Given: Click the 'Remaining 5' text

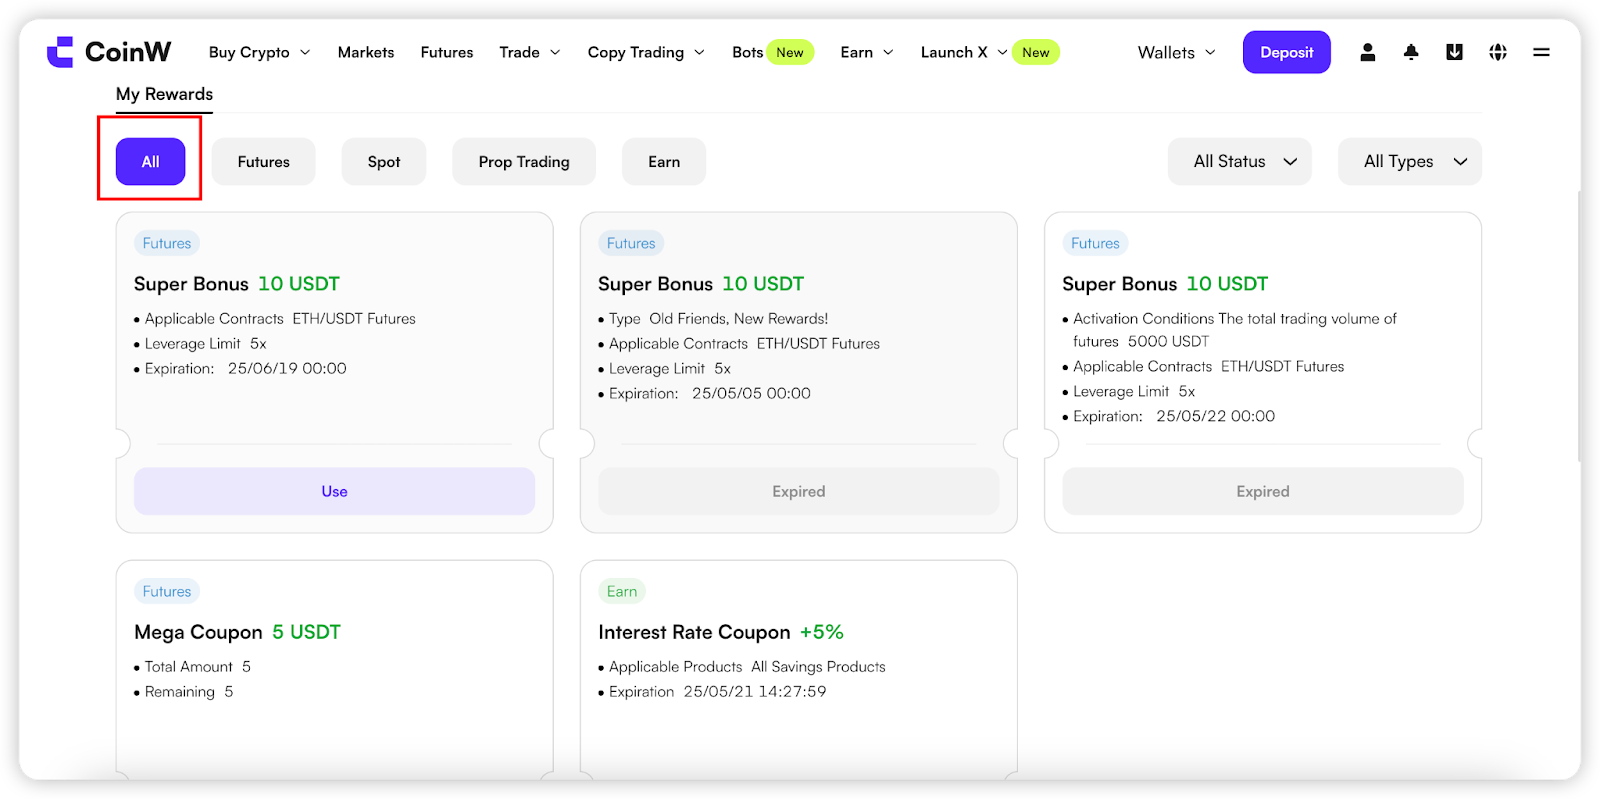Looking at the screenshot, I should 189,692.
